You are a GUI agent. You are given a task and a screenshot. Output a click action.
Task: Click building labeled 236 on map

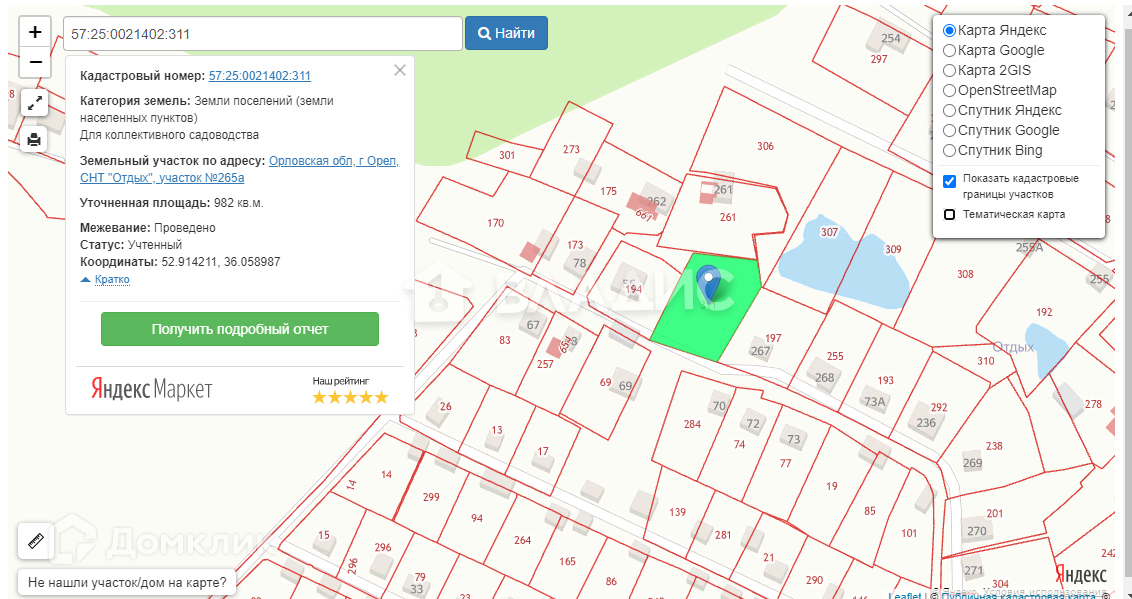click(x=926, y=423)
